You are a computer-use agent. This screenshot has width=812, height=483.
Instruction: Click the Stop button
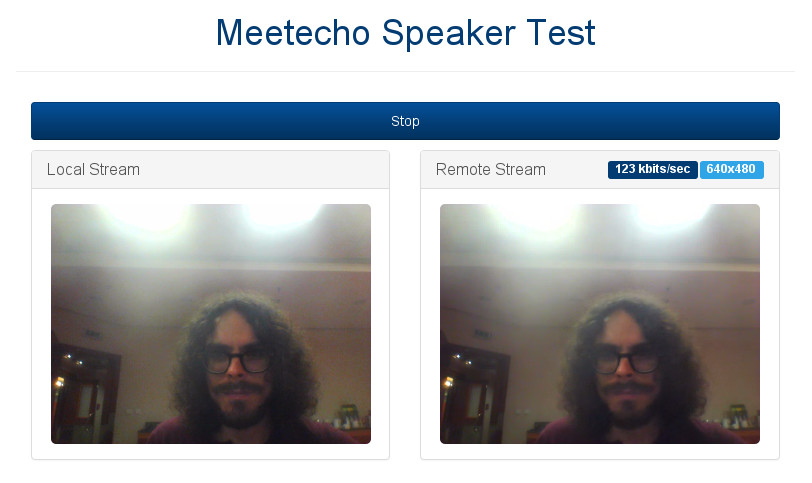pos(405,121)
